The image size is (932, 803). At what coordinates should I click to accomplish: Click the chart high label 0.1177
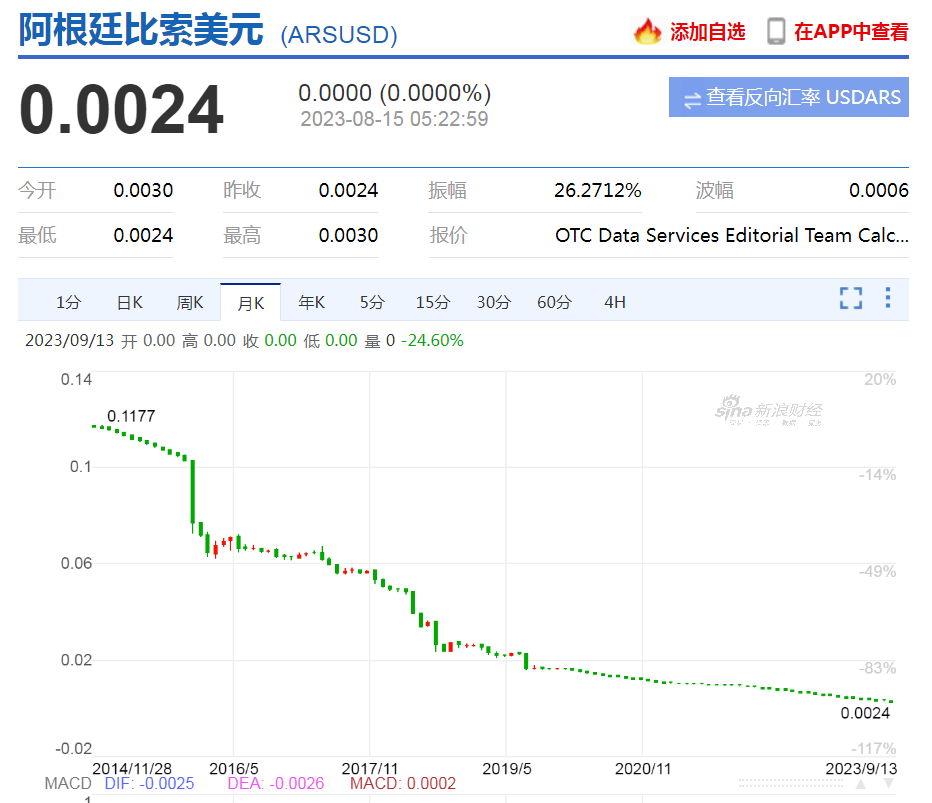(131, 416)
